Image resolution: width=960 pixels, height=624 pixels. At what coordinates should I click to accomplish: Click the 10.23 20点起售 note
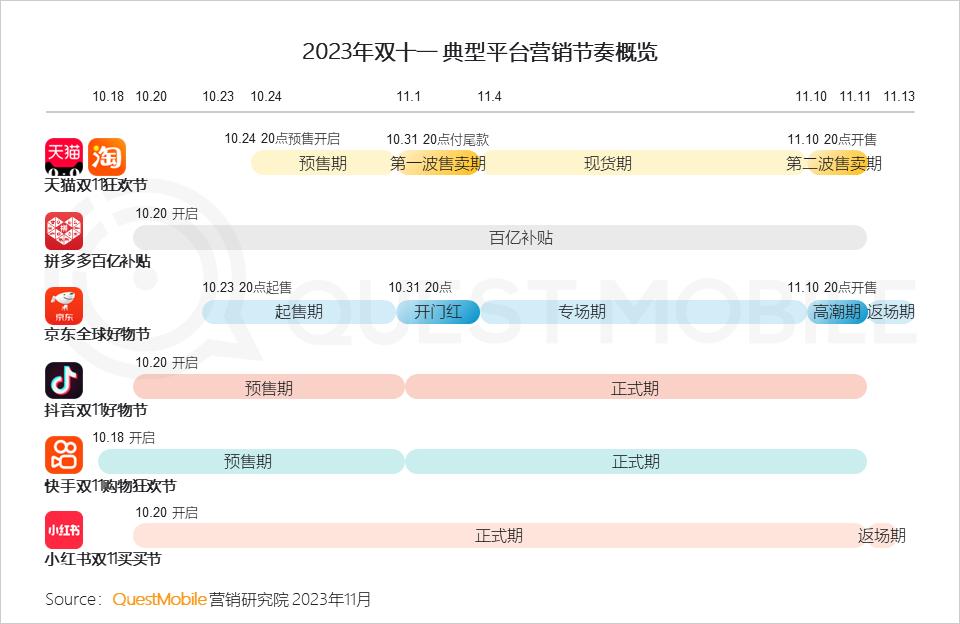(x=247, y=287)
